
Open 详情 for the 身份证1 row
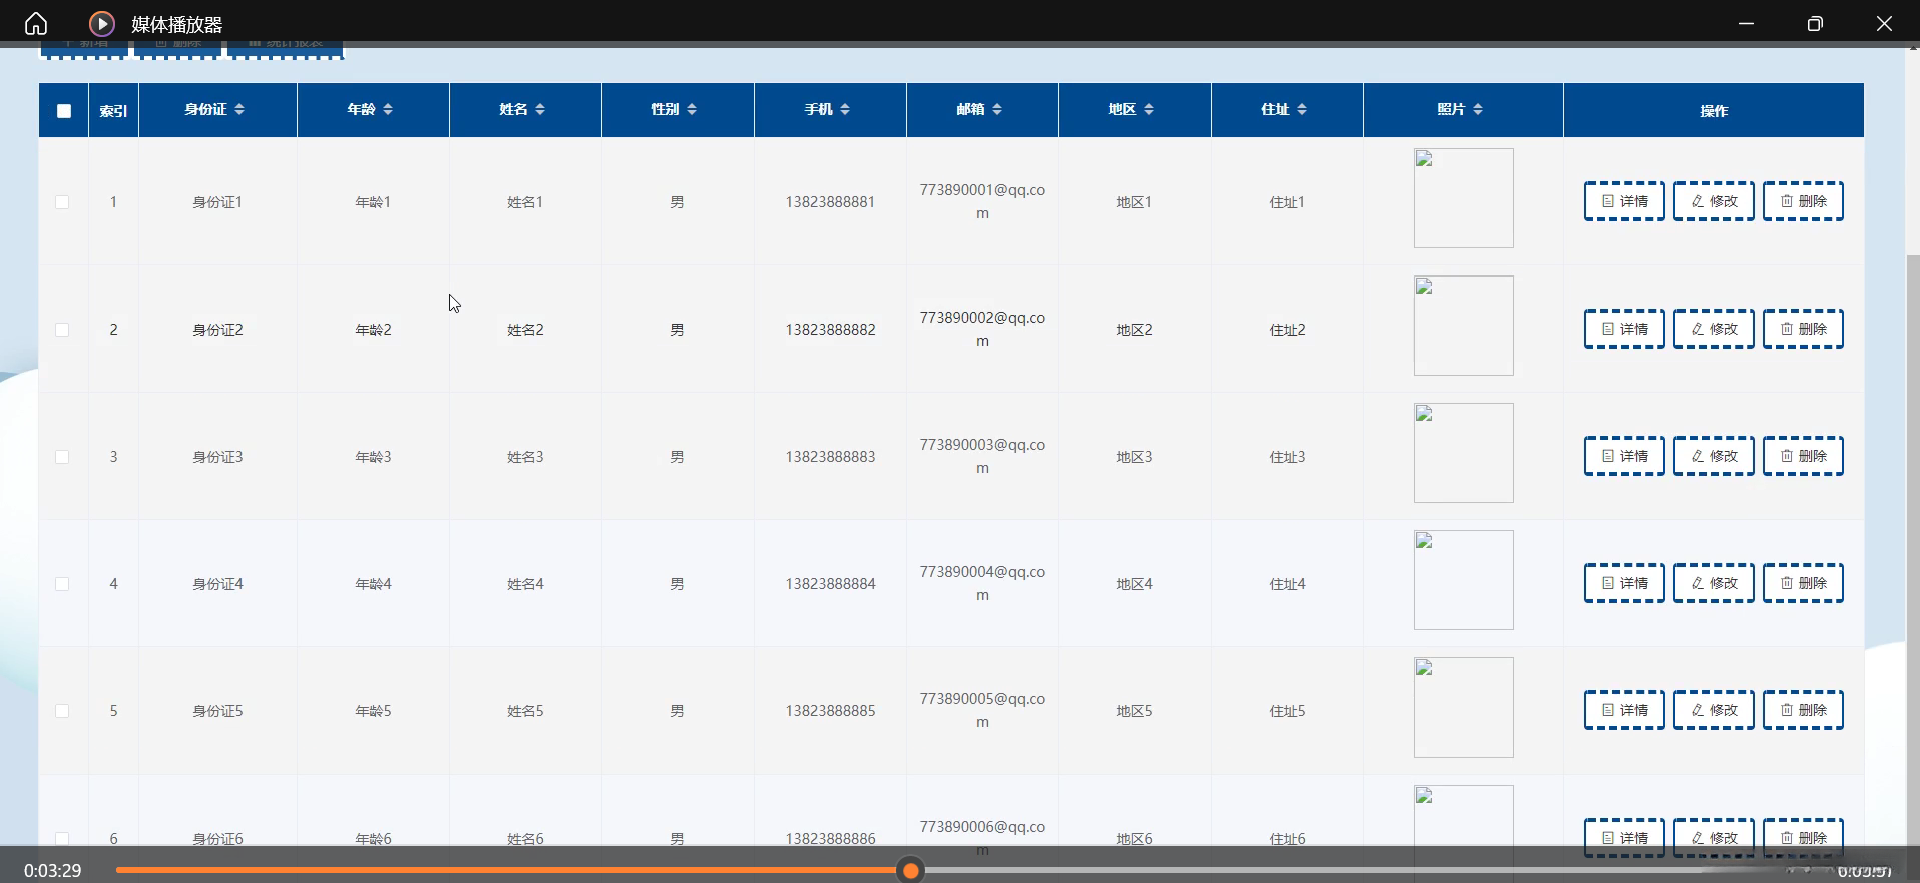1624,201
